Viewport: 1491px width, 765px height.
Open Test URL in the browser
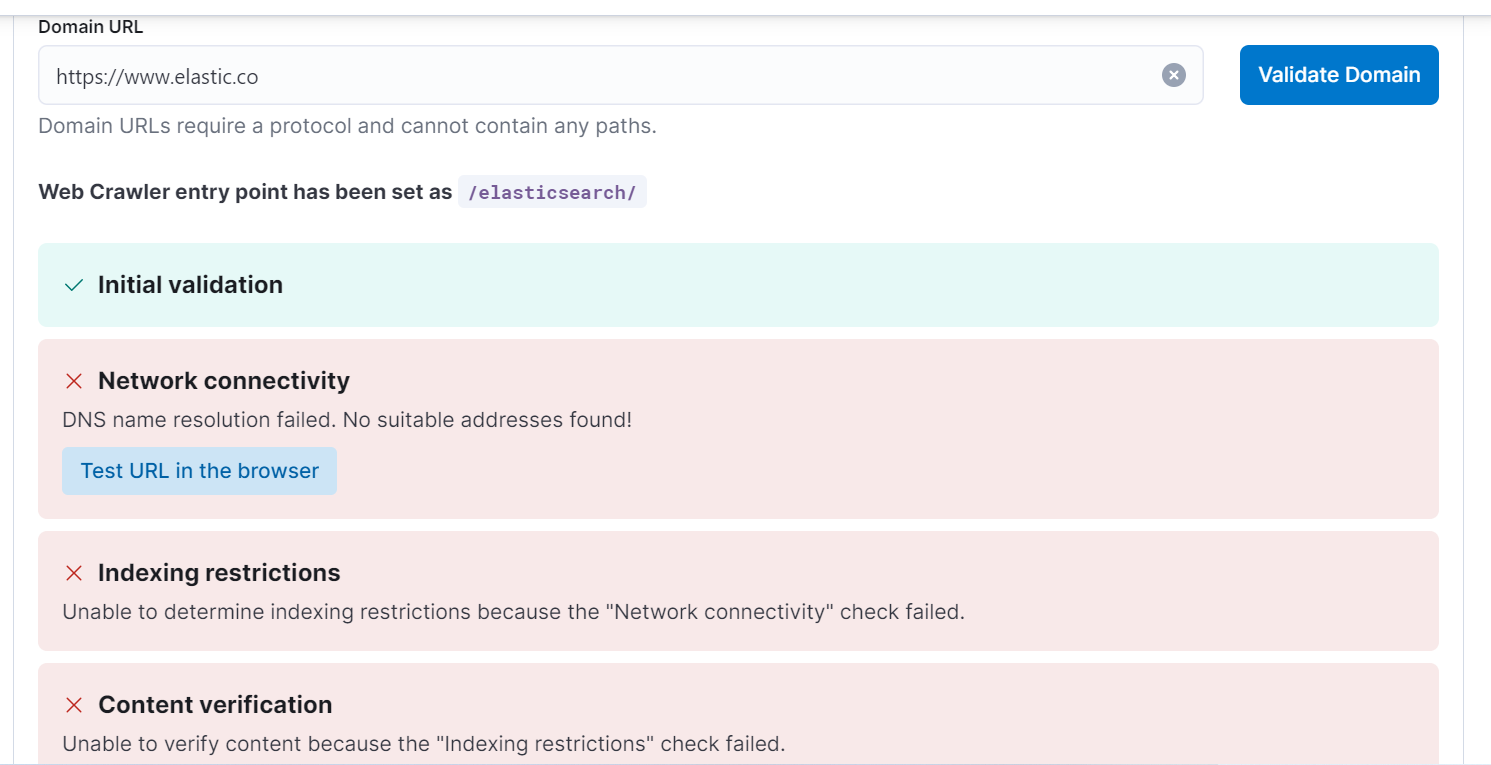[199, 471]
